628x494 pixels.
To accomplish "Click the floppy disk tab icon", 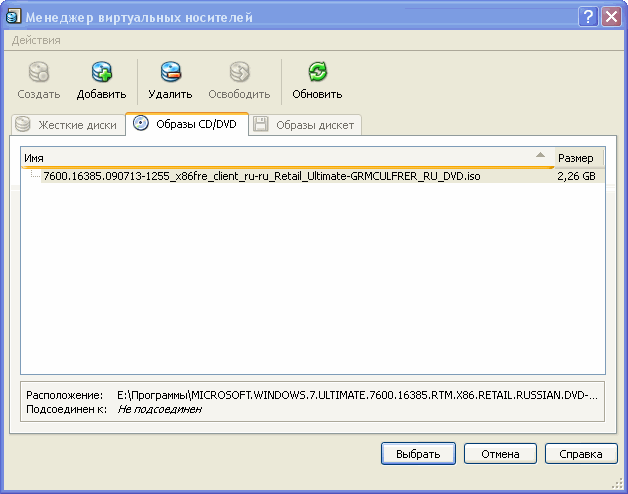I will point(261,125).
